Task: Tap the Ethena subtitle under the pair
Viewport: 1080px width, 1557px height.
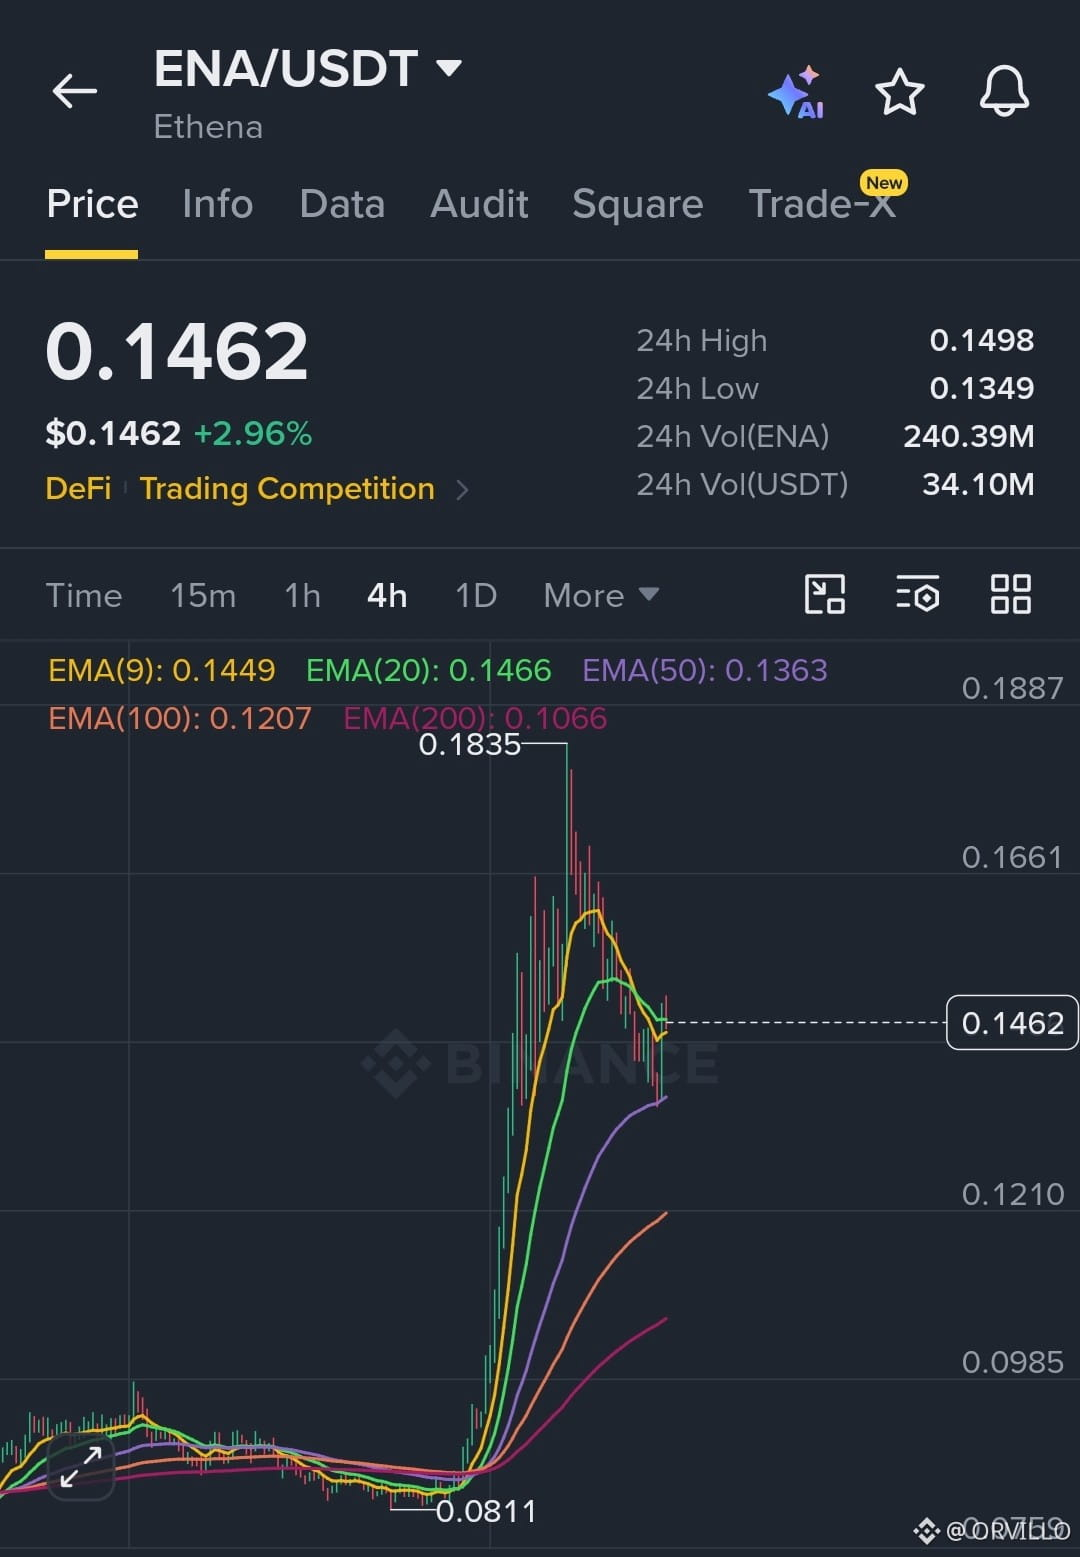Action: pyautogui.click(x=208, y=127)
